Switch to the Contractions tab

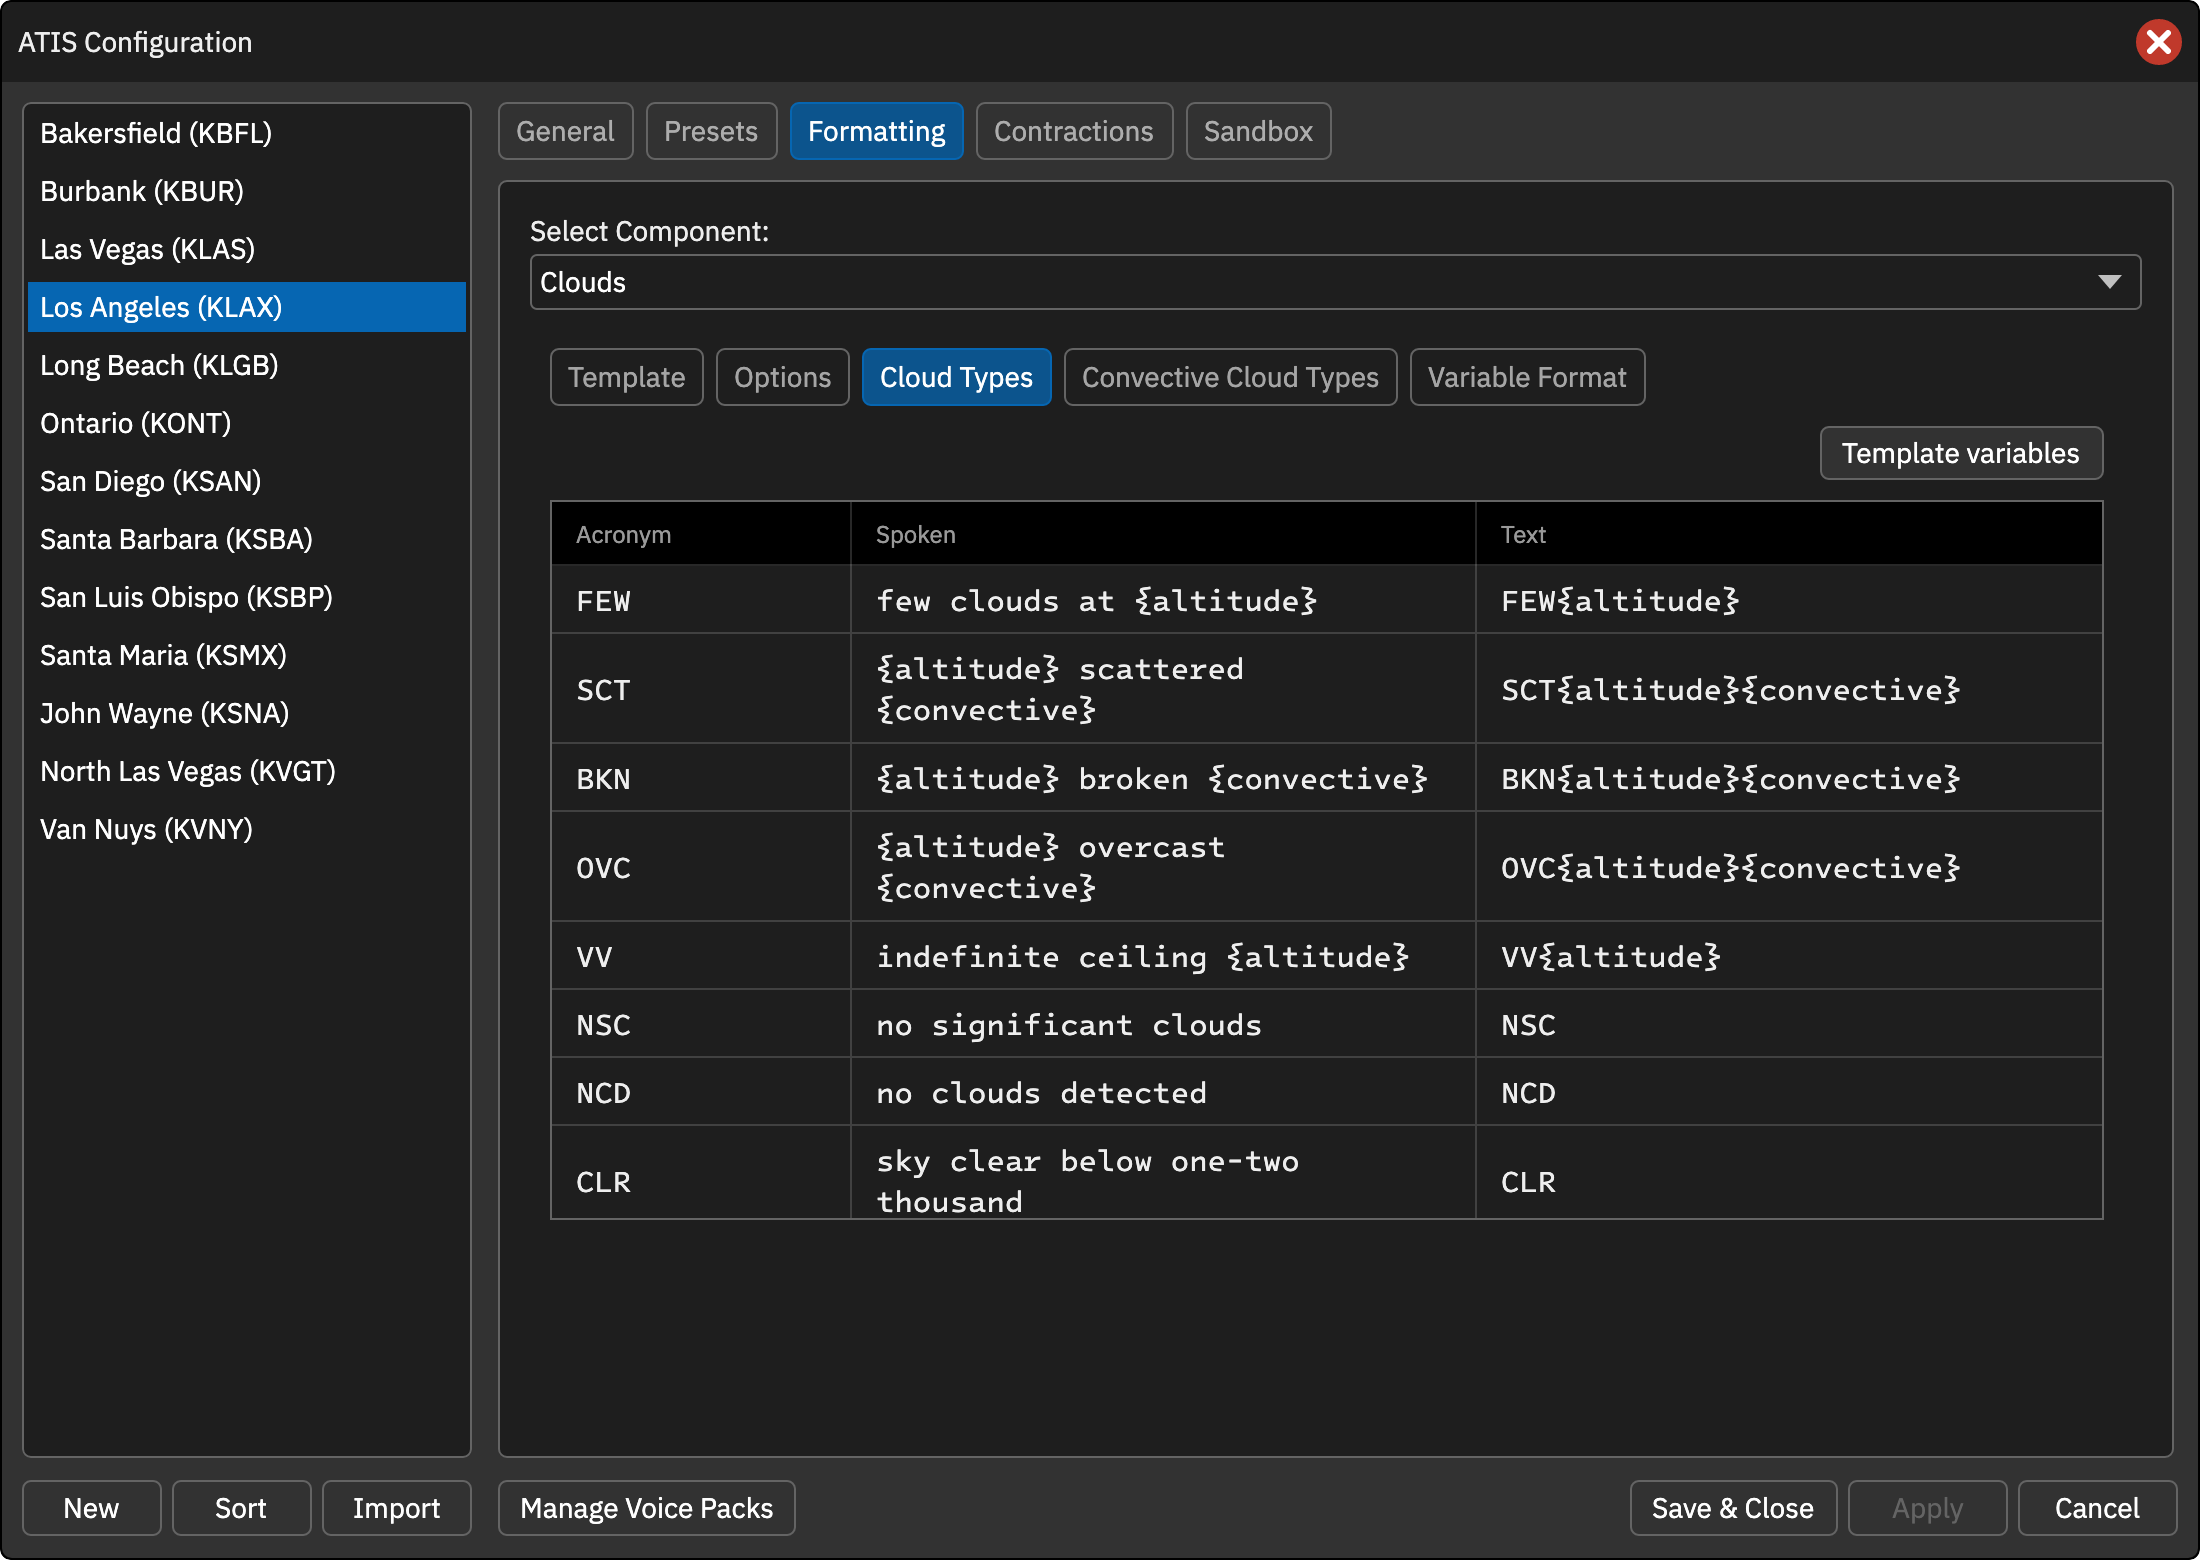tap(1073, 131)
